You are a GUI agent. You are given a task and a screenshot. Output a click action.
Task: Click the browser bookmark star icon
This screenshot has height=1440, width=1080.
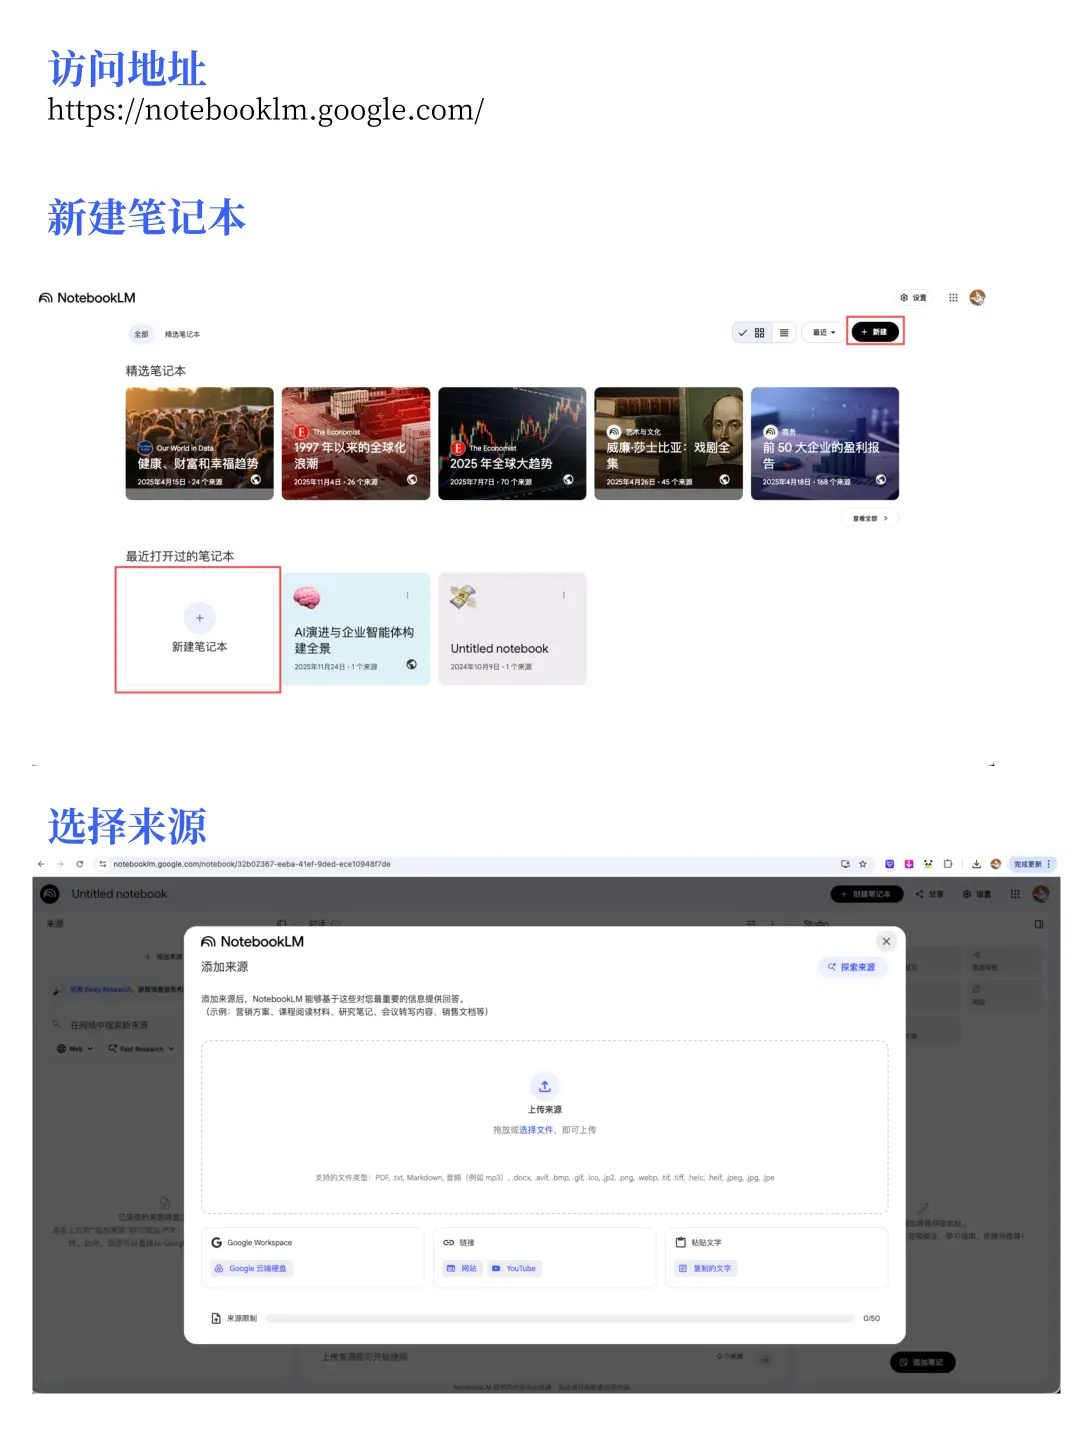coord(863,864)
